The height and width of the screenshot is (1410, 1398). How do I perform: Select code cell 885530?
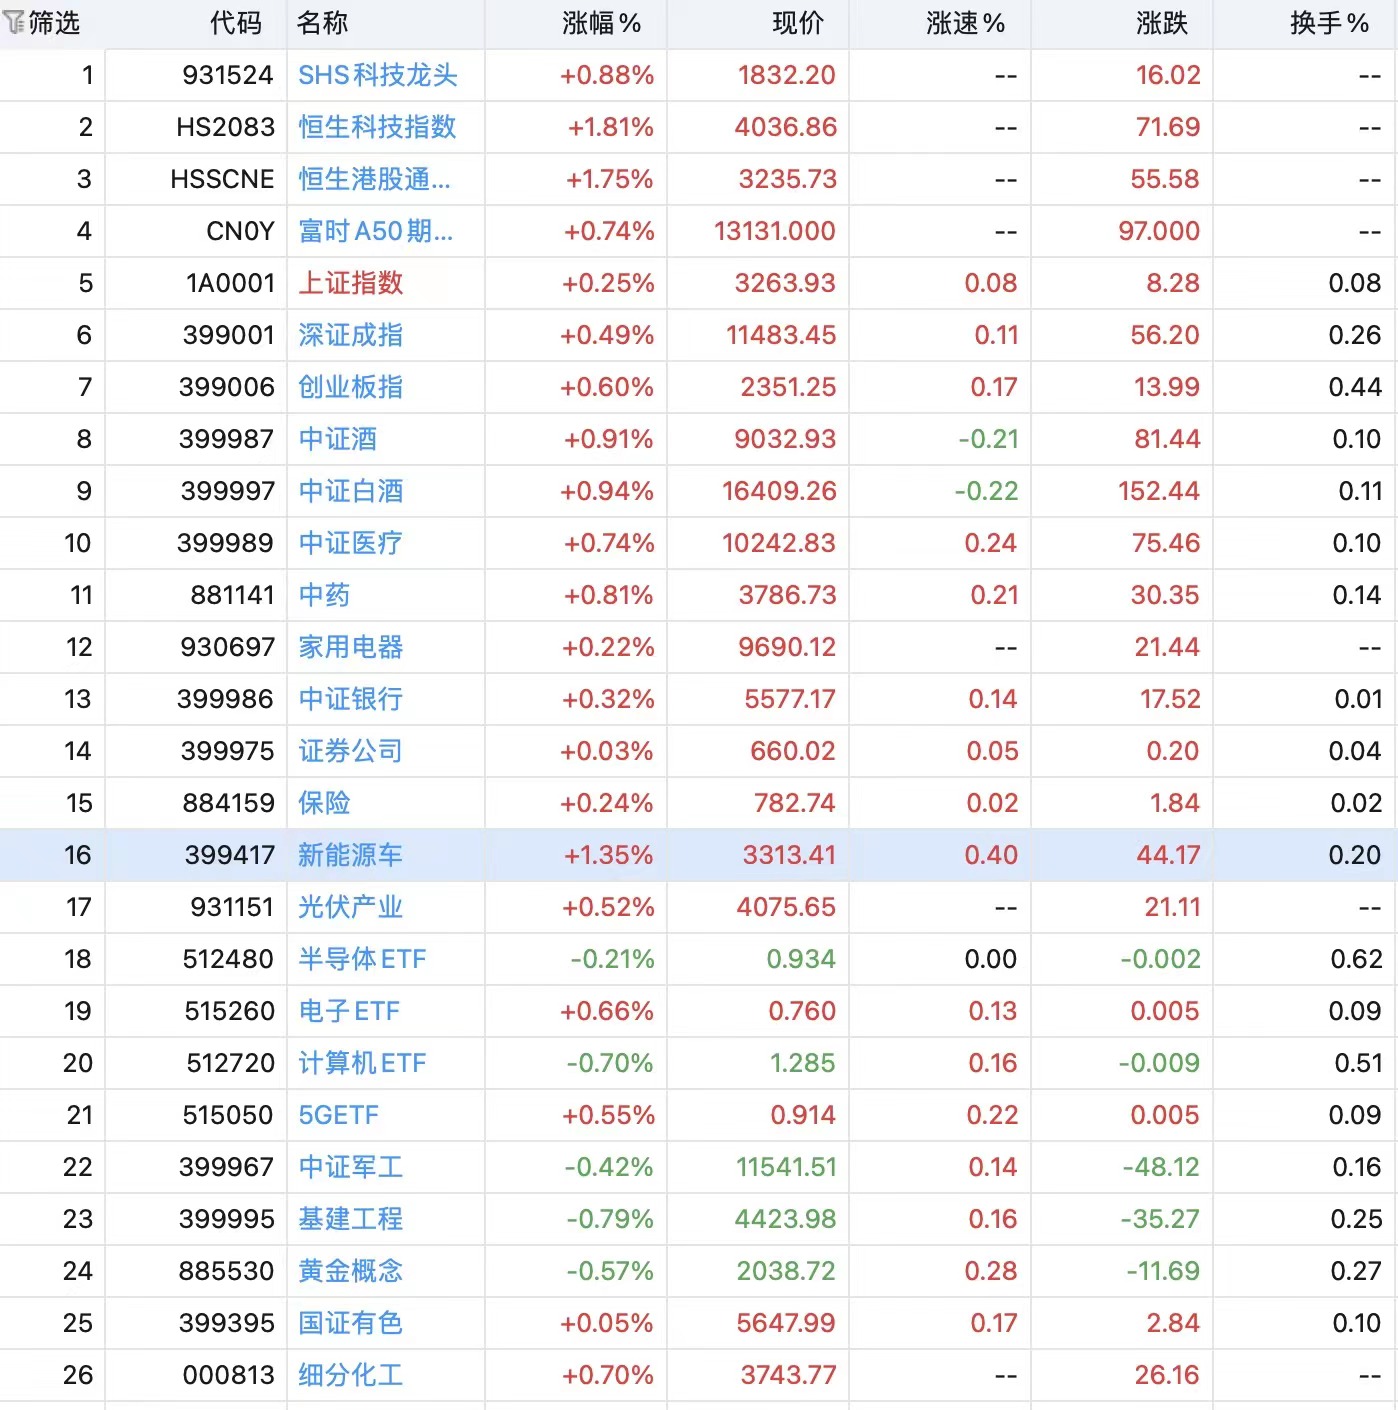click(x=226, y=1271)
